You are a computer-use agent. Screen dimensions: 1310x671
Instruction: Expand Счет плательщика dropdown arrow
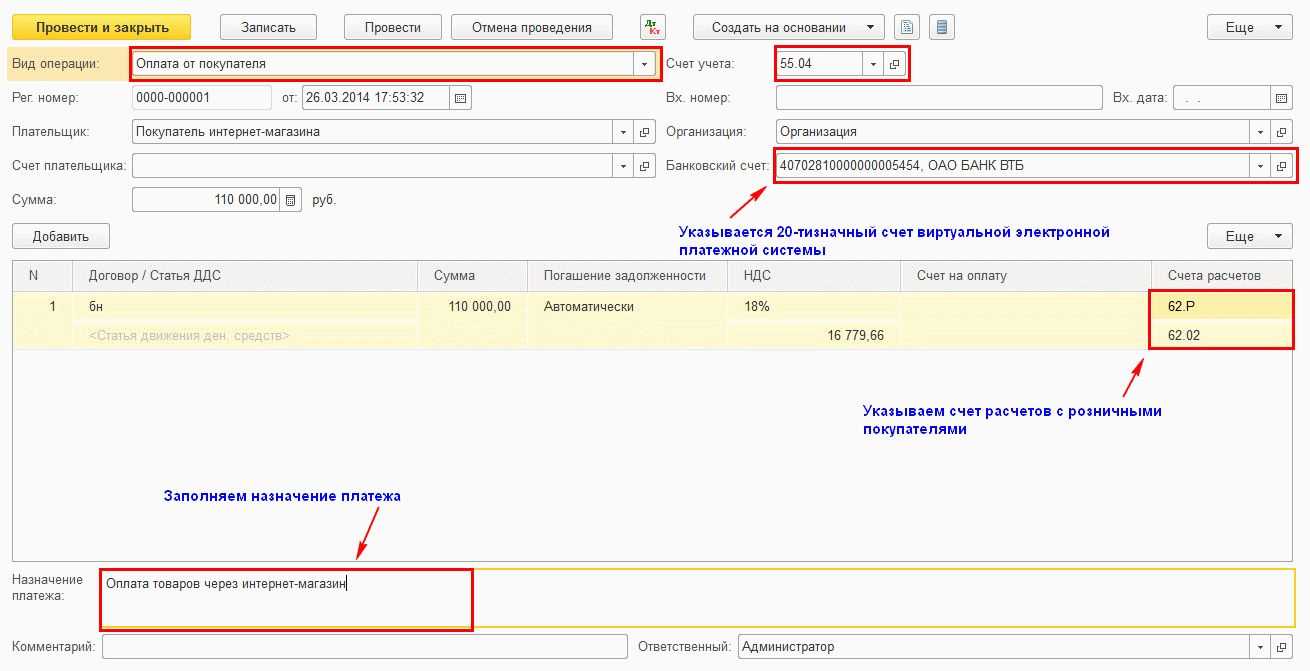(x=623, y=166)
